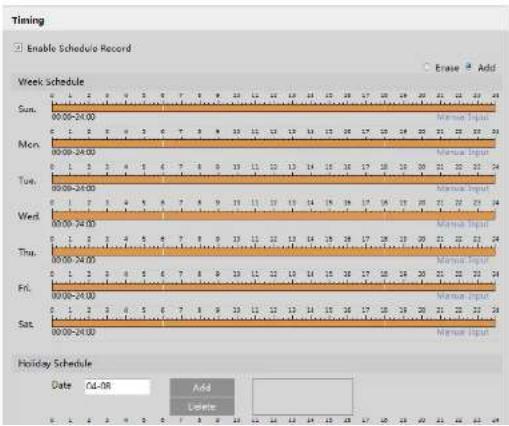Screen dimensions: 509x426
Task: Open Manual Input for Monday
Action: [463, 152]
